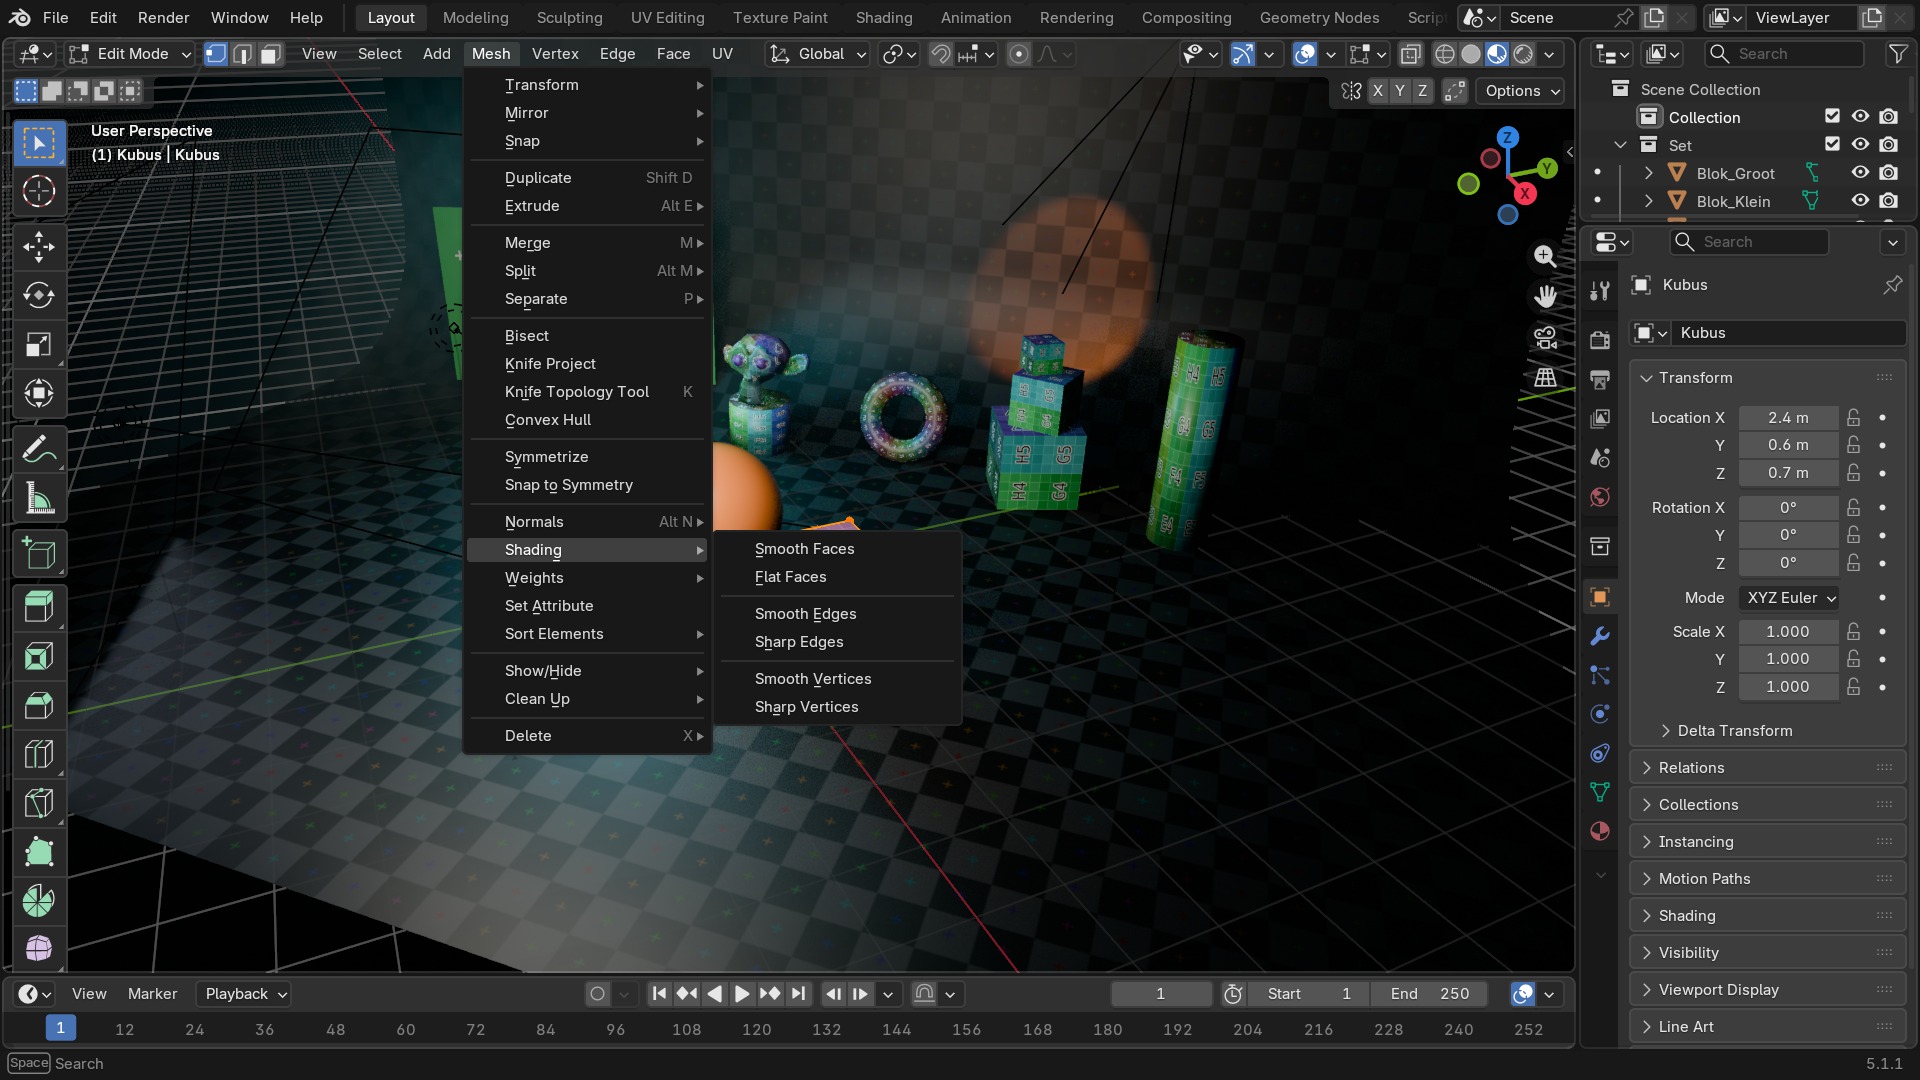The height and width of the screenshot is (1080, 1920).
Task: Switch to edge select mode
Action: coord(243,54)
